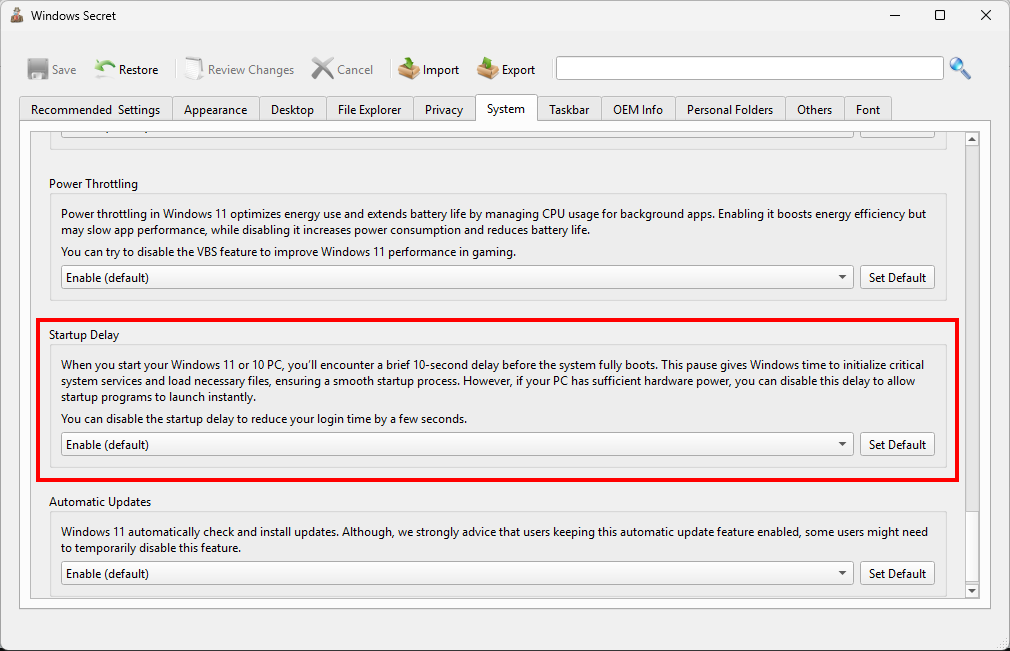Click Set Default for Startup Delay

pyautogui.click(x=897, y=444)
